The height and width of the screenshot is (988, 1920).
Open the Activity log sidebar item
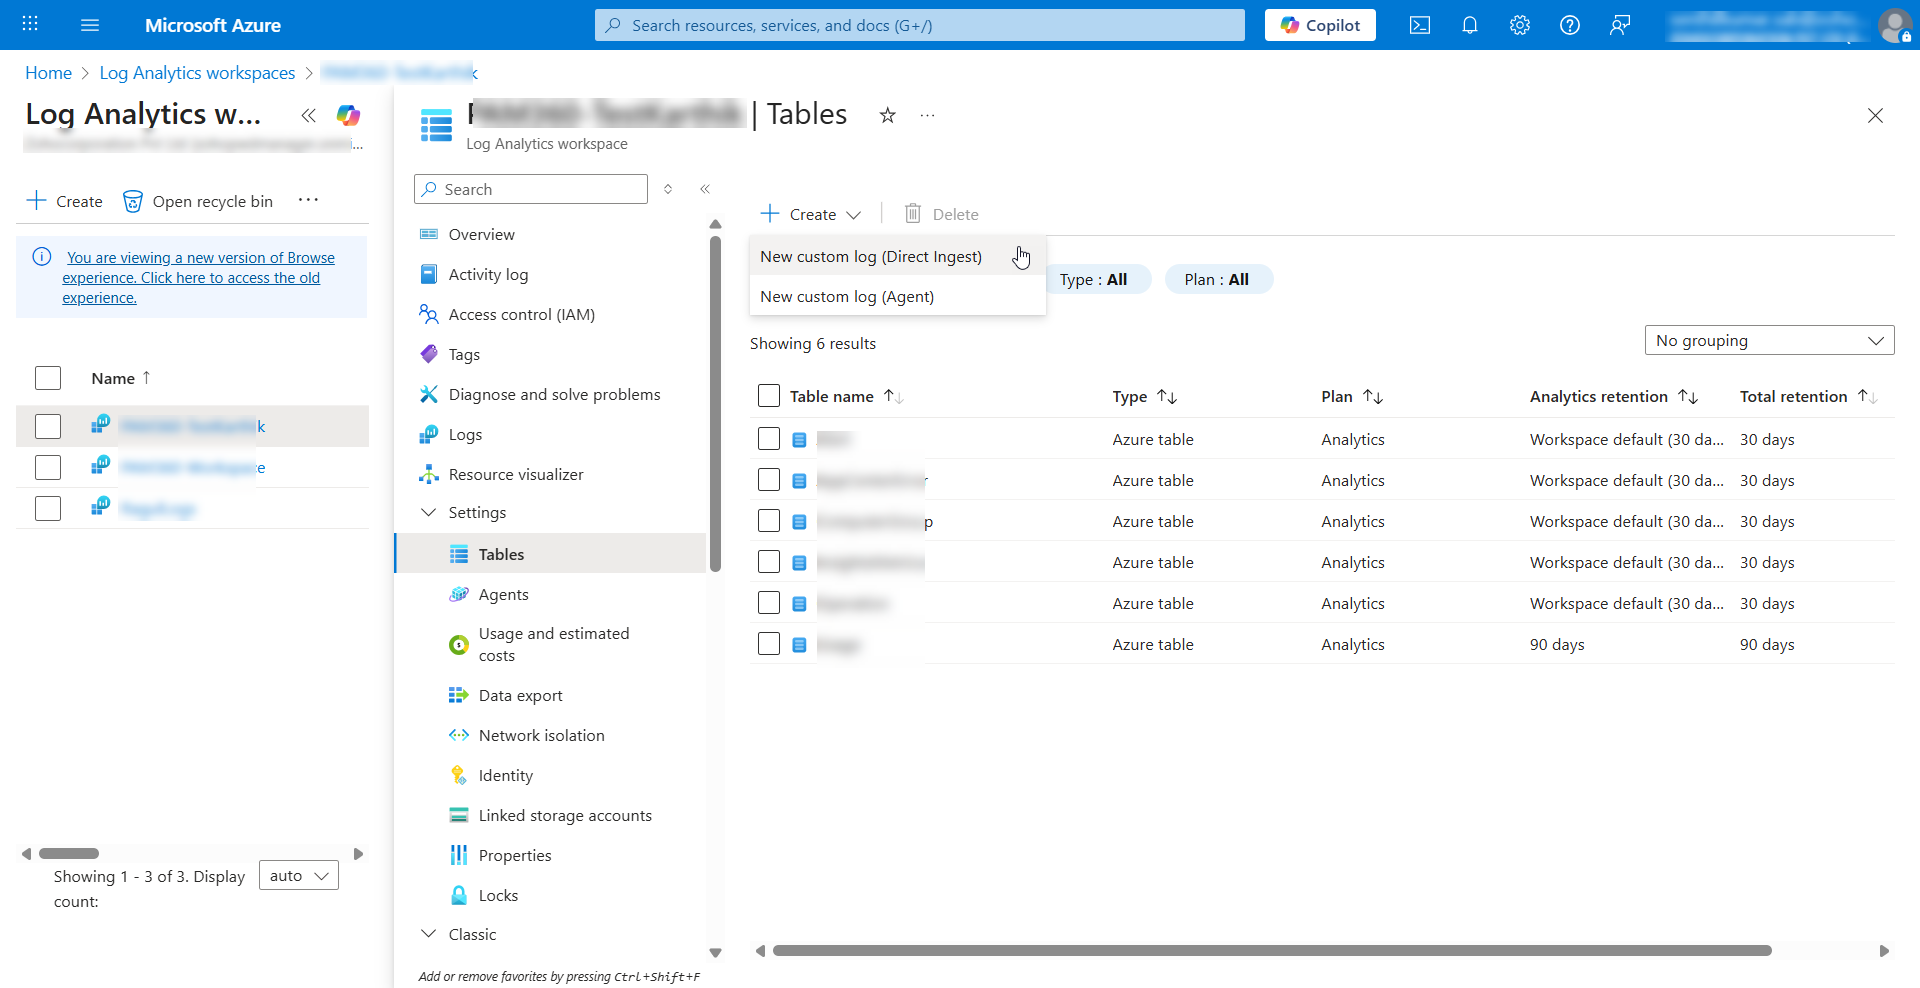point(488,274)
